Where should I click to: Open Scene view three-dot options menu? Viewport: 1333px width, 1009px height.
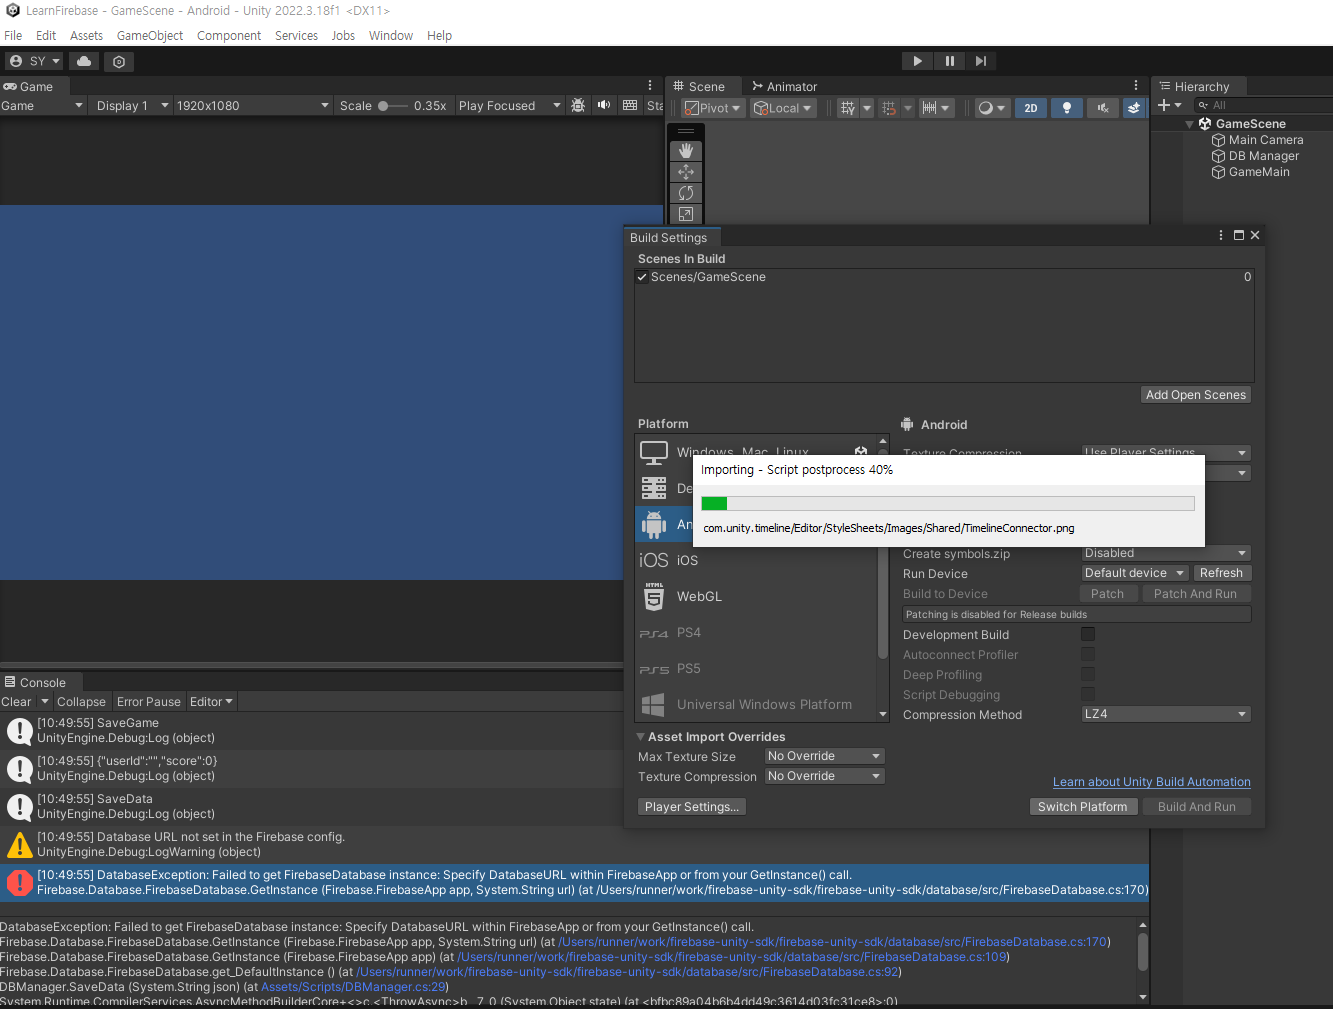[x=1136, y=86]
